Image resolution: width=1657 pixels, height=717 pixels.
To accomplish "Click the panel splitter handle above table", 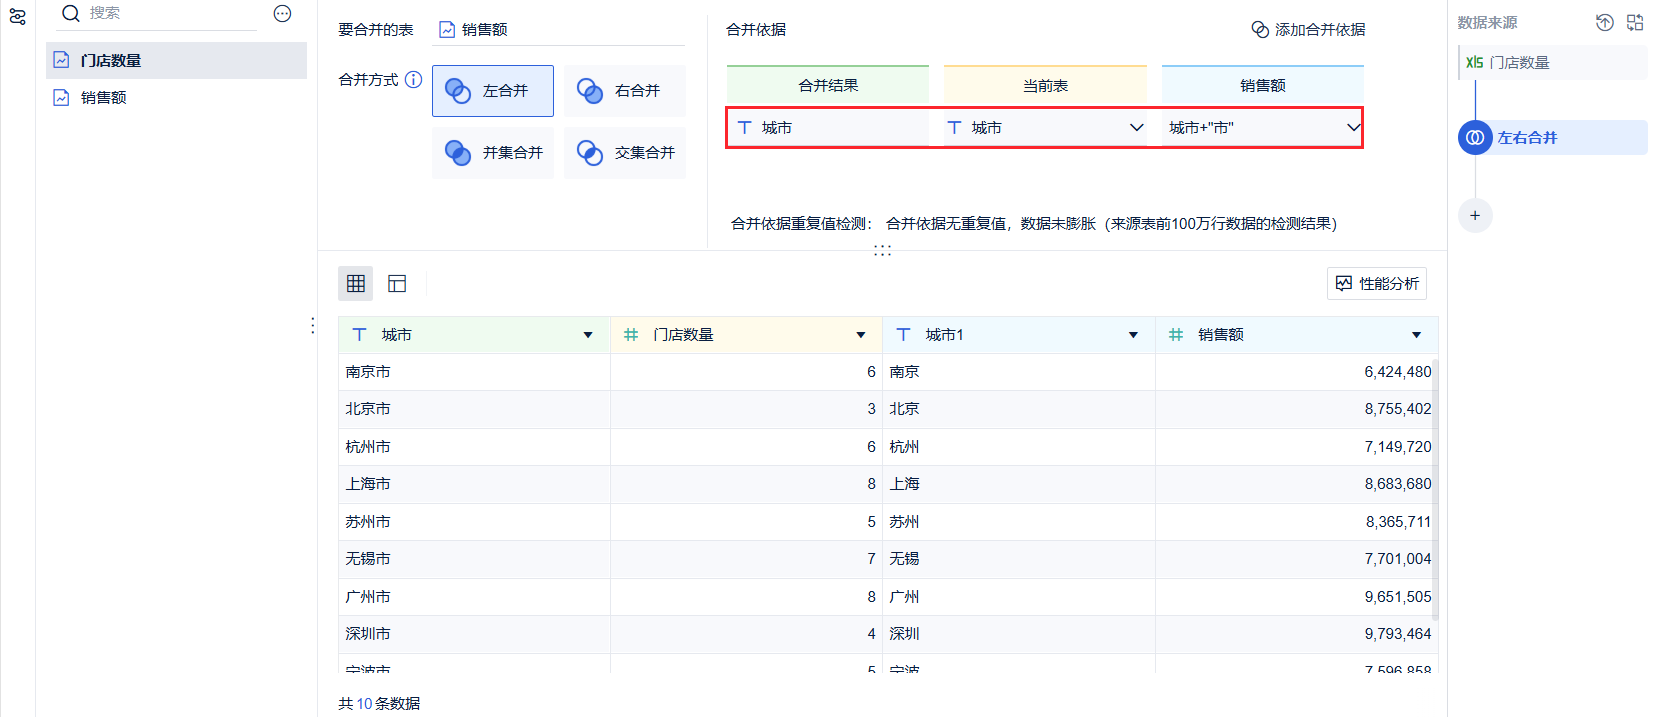I will click(882, 251).
